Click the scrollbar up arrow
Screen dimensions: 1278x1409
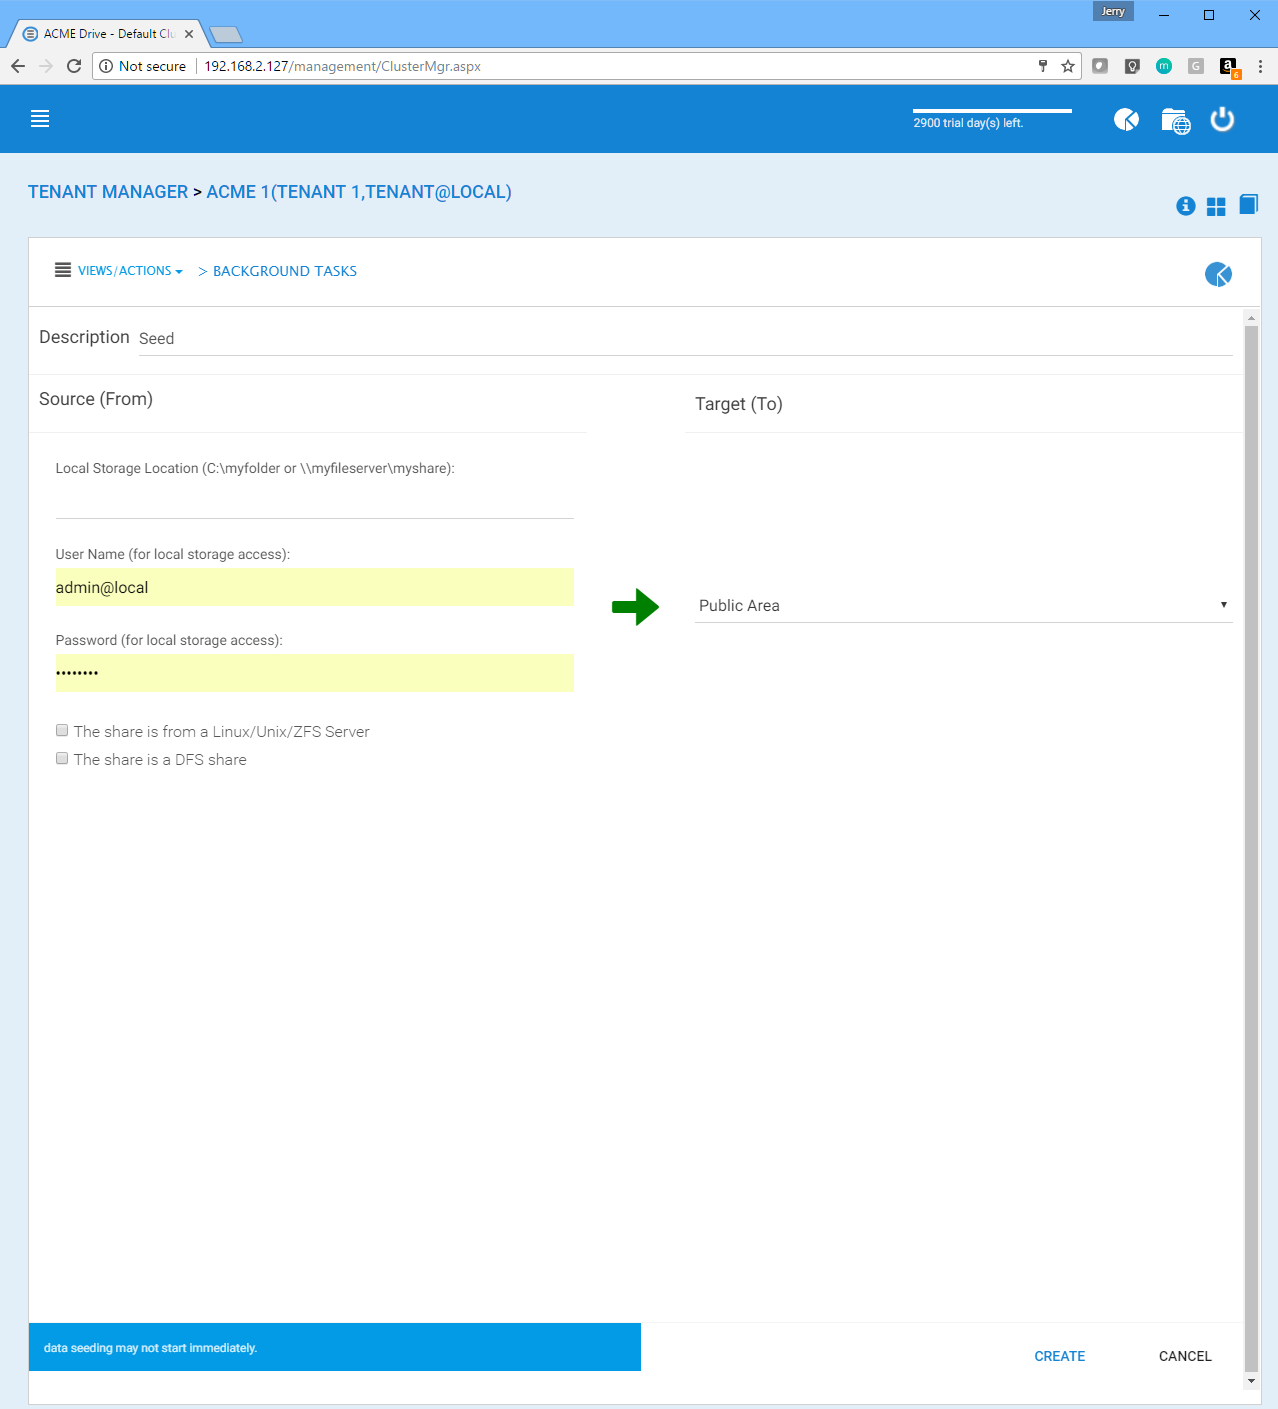(x=1251, y=318)
